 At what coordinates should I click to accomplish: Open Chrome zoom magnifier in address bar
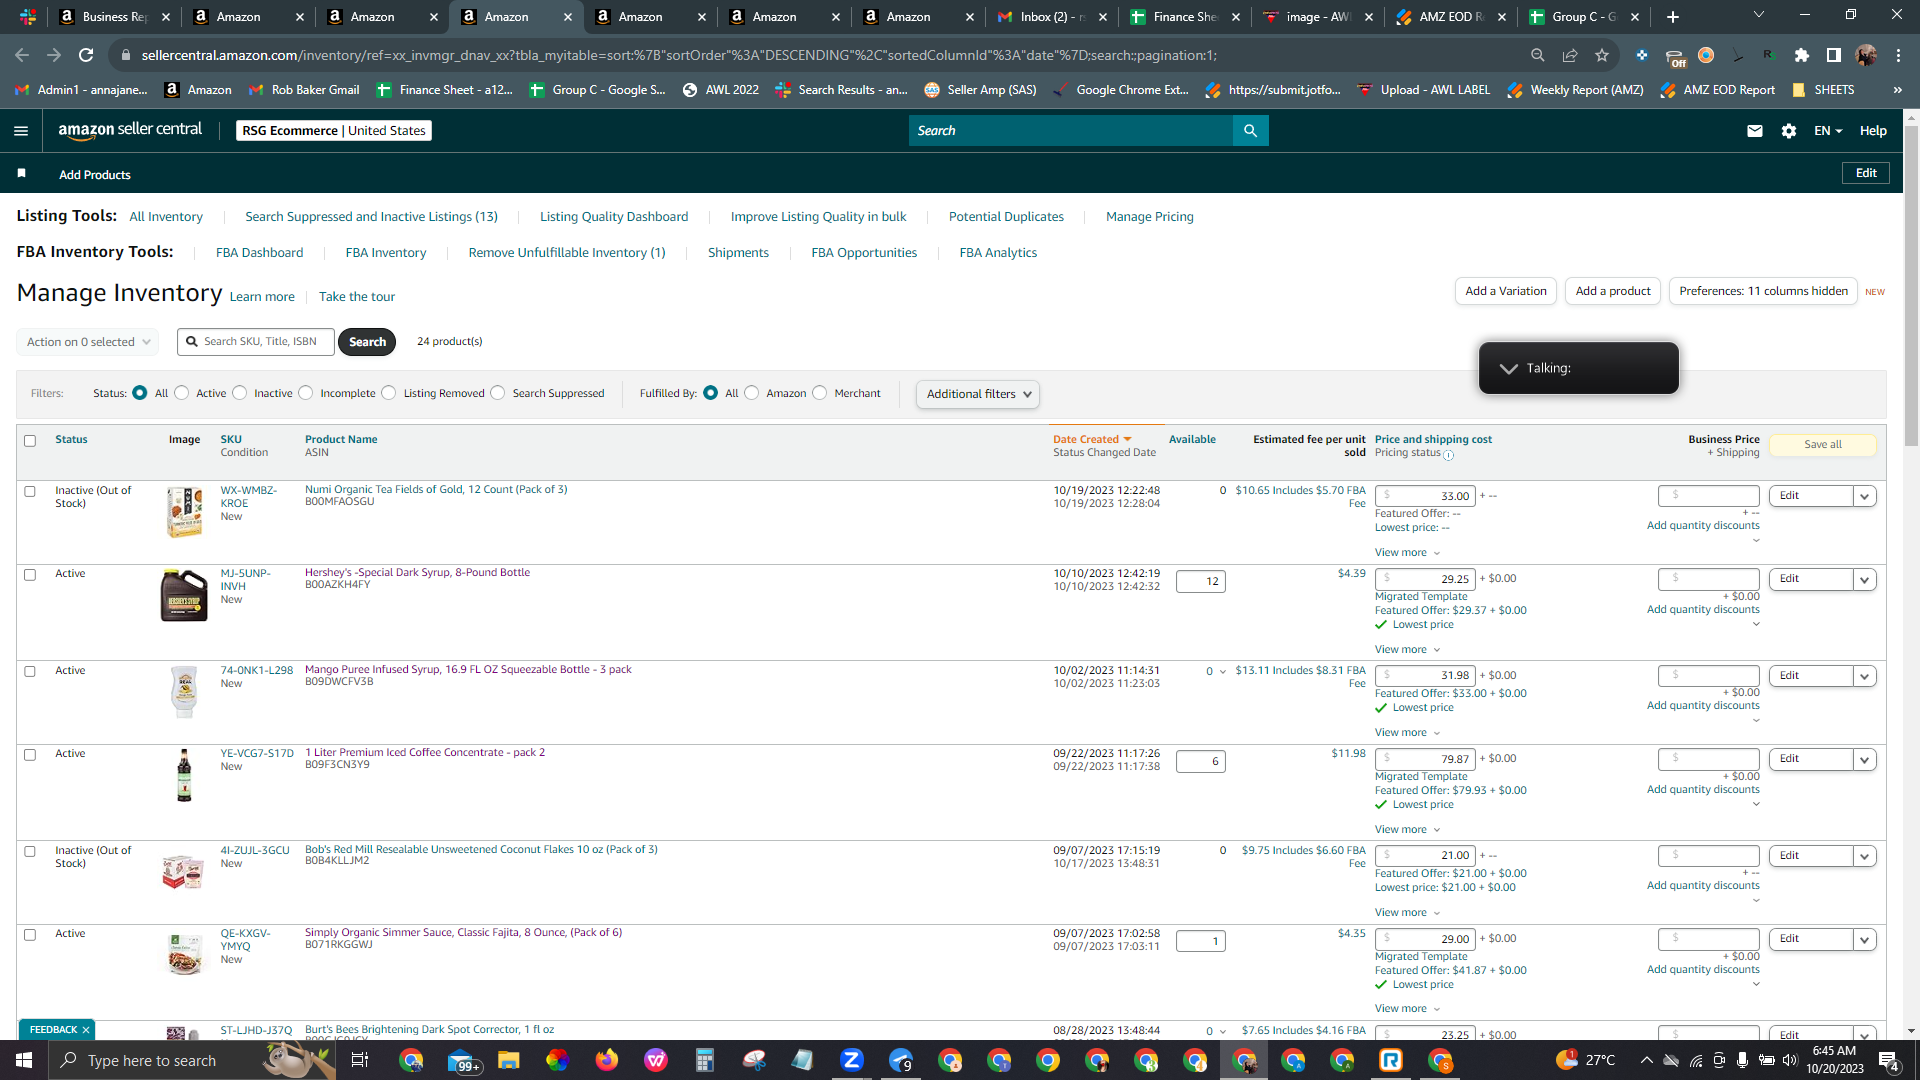pos(1538,55)
